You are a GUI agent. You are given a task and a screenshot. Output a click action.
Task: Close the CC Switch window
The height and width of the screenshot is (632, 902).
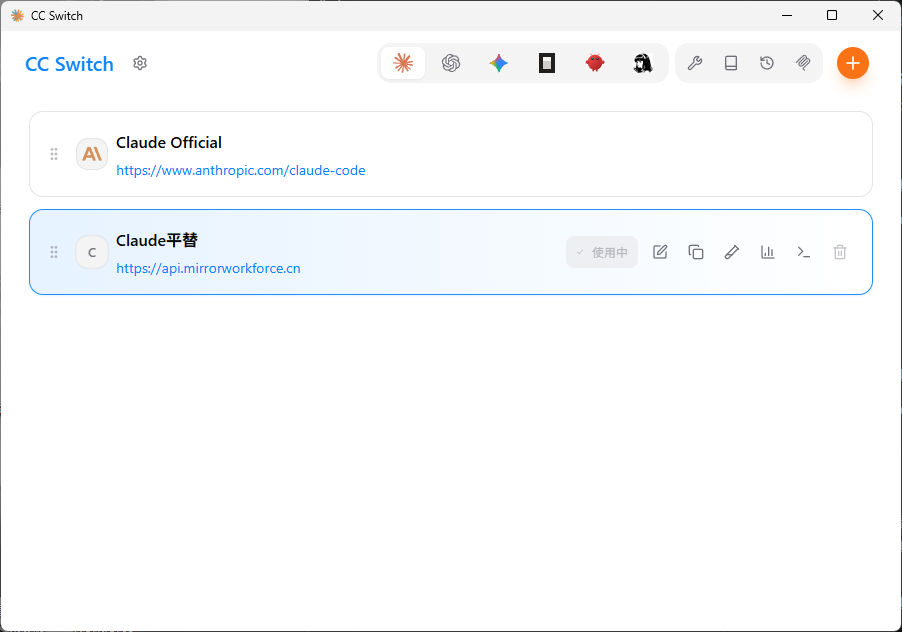click(x=878, y=16)
